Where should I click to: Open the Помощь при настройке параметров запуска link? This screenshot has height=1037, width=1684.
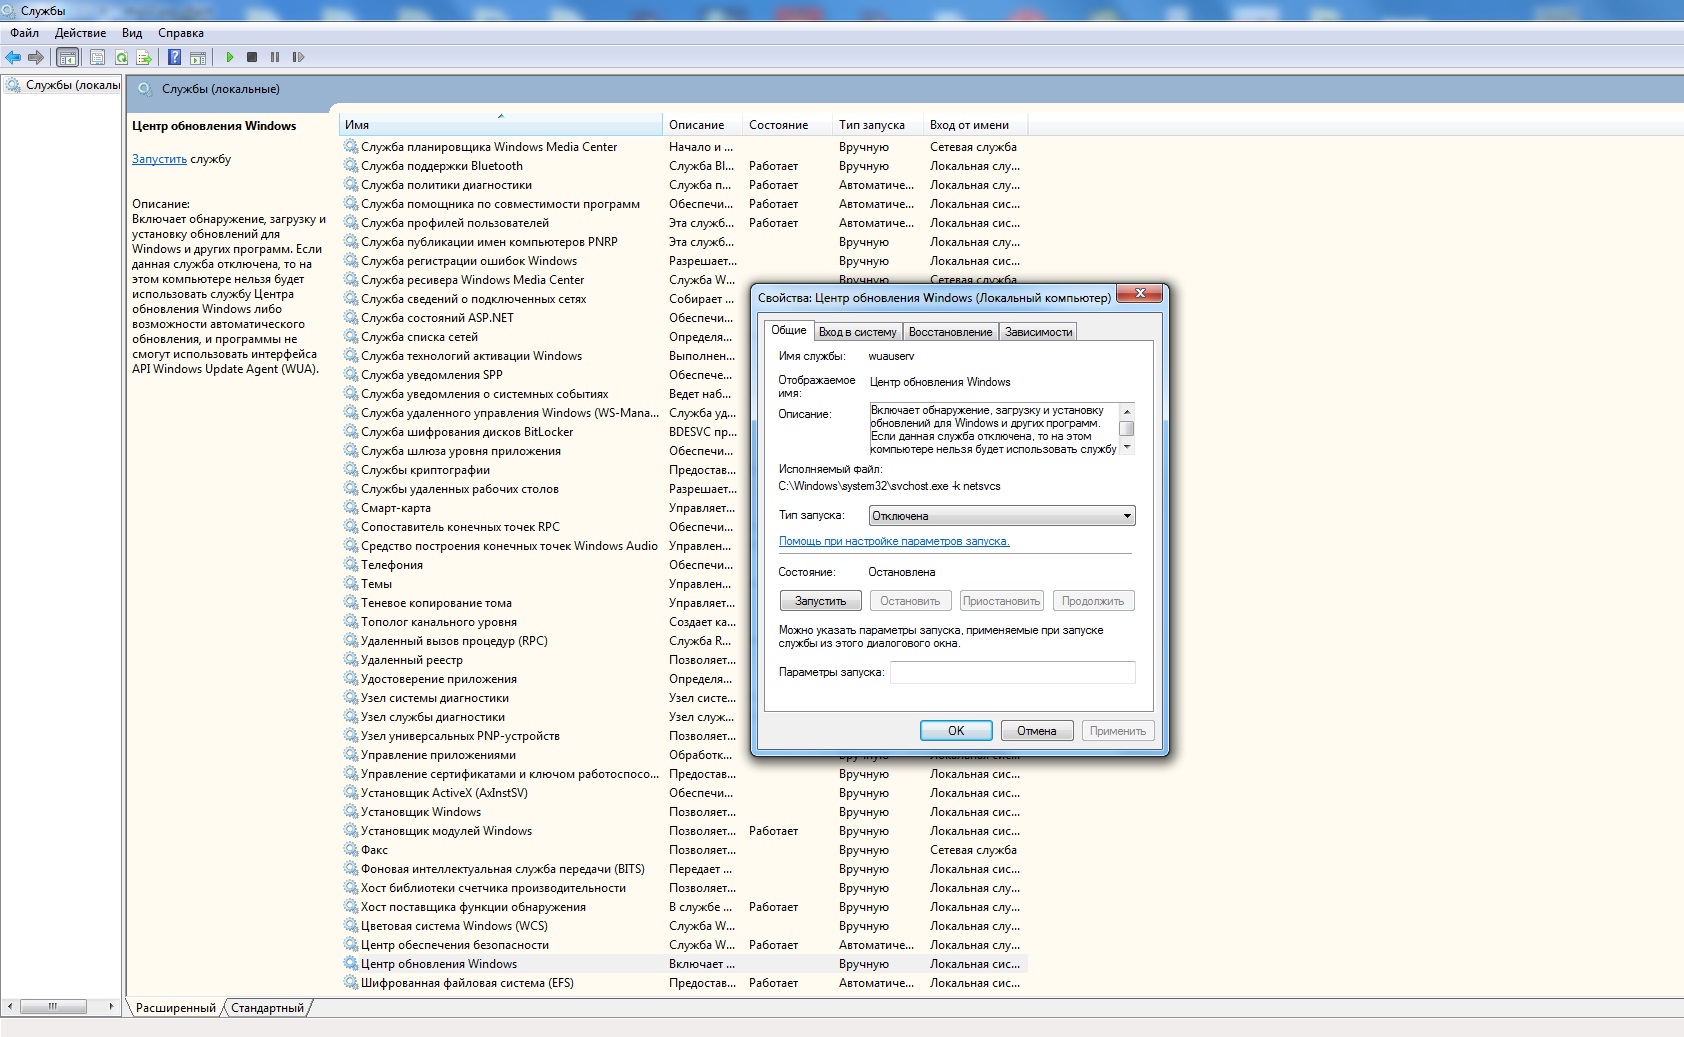894,541
